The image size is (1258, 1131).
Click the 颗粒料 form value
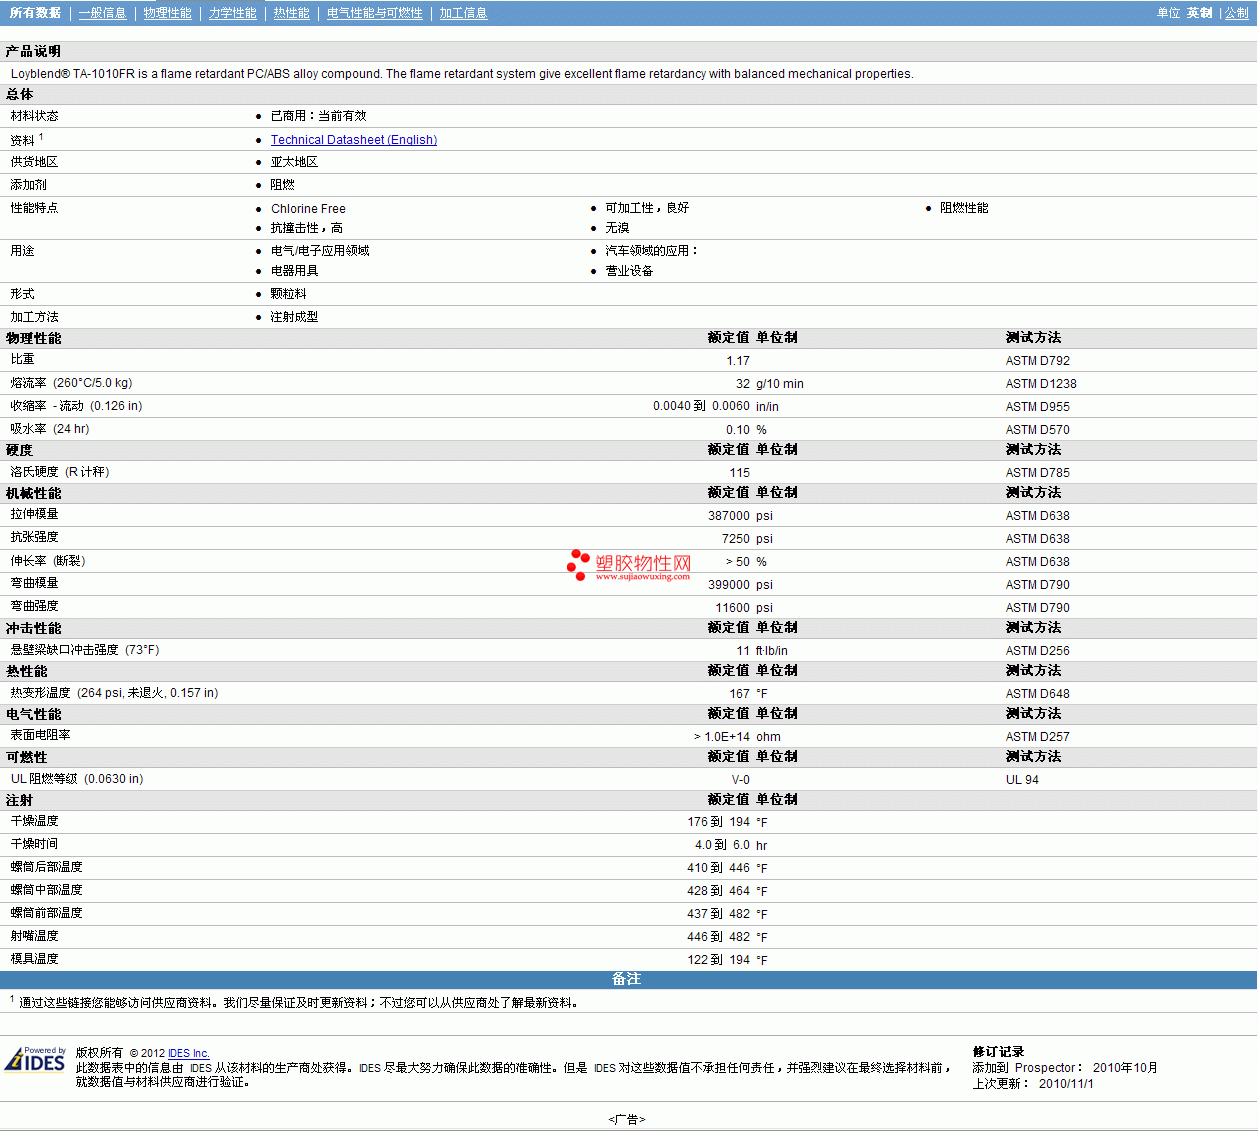point(288,294)
